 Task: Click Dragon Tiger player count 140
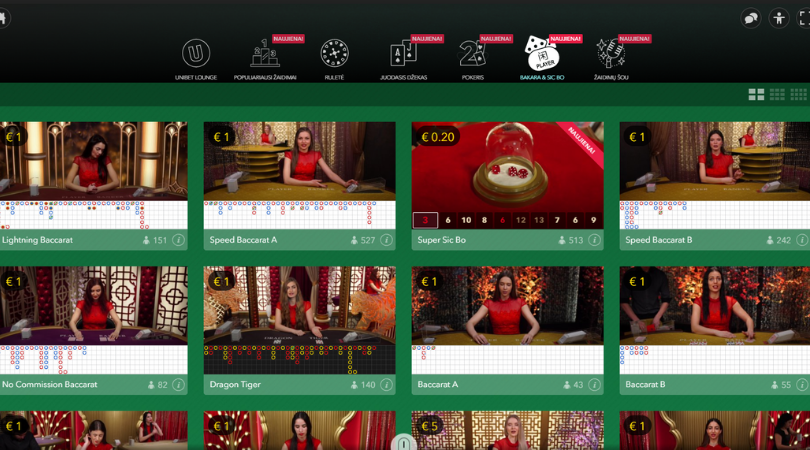[x=363, y=385]
